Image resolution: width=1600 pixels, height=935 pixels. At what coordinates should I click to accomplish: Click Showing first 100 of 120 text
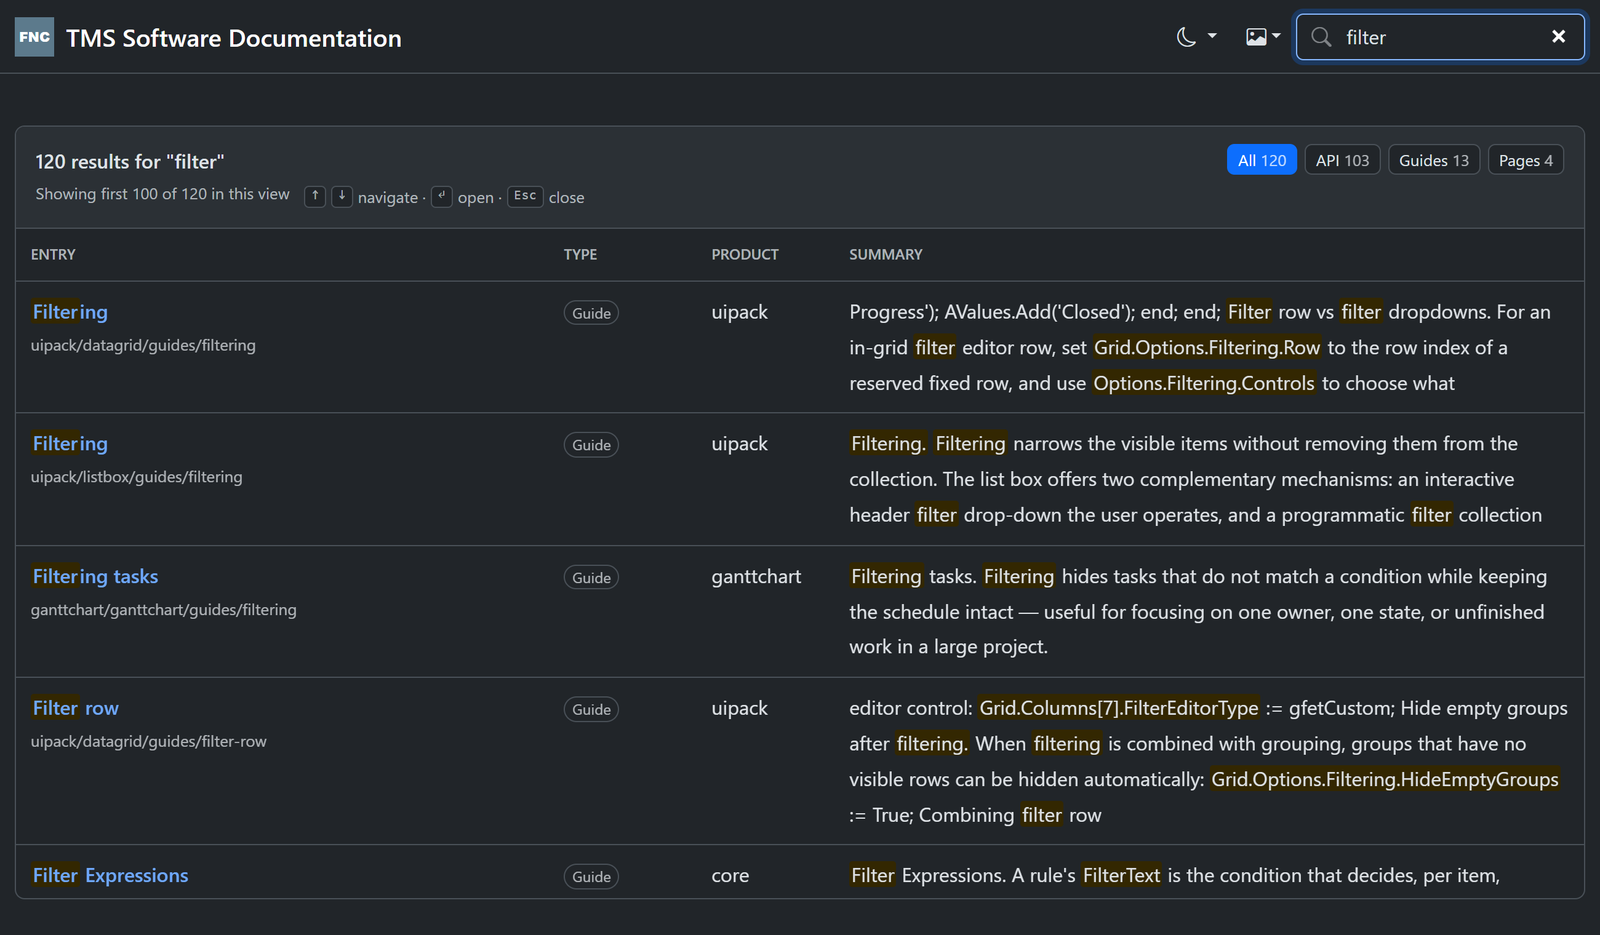[162, 194]
